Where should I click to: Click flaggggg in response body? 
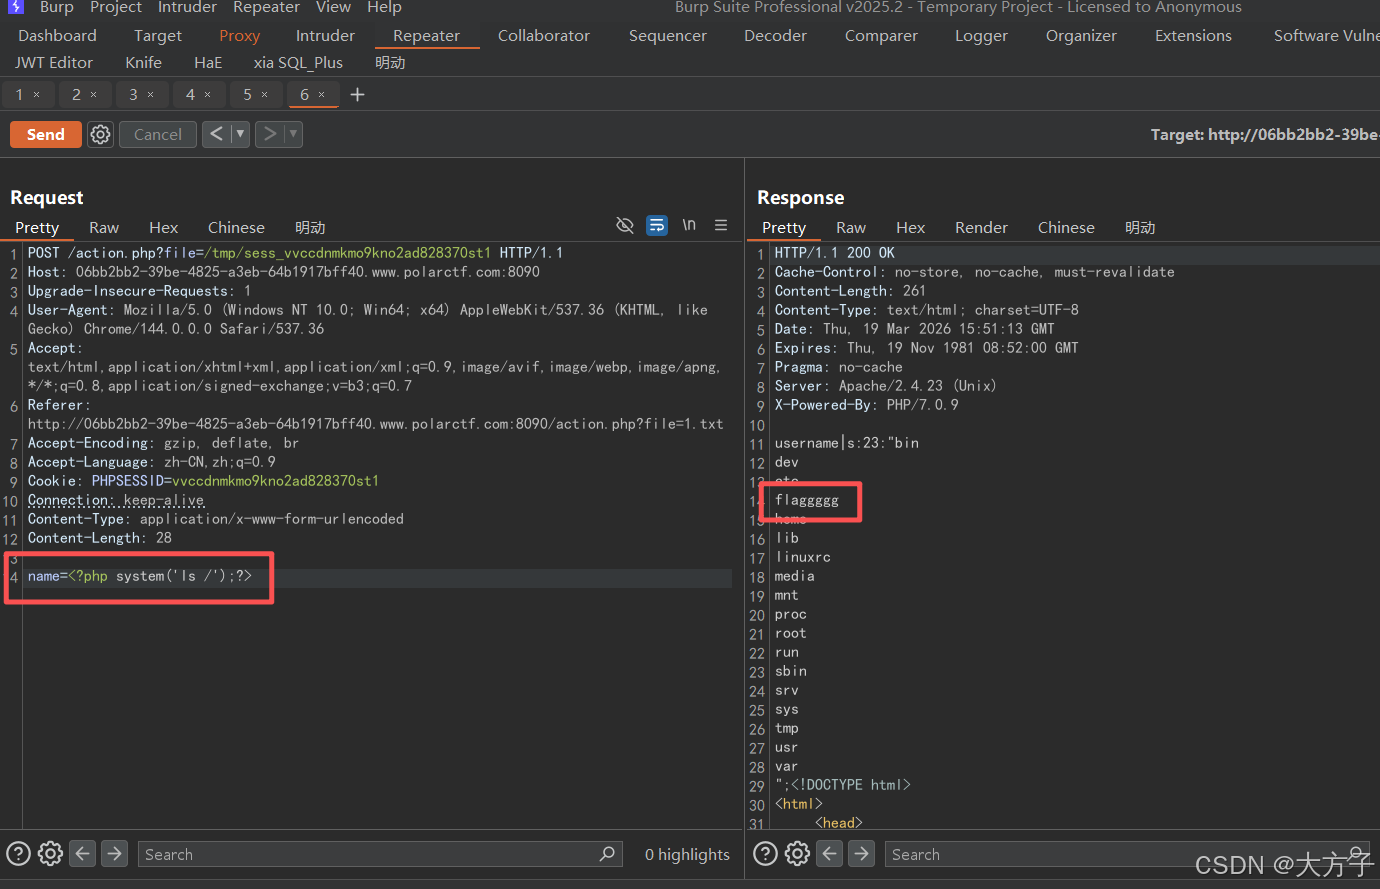tap(807, 500)
